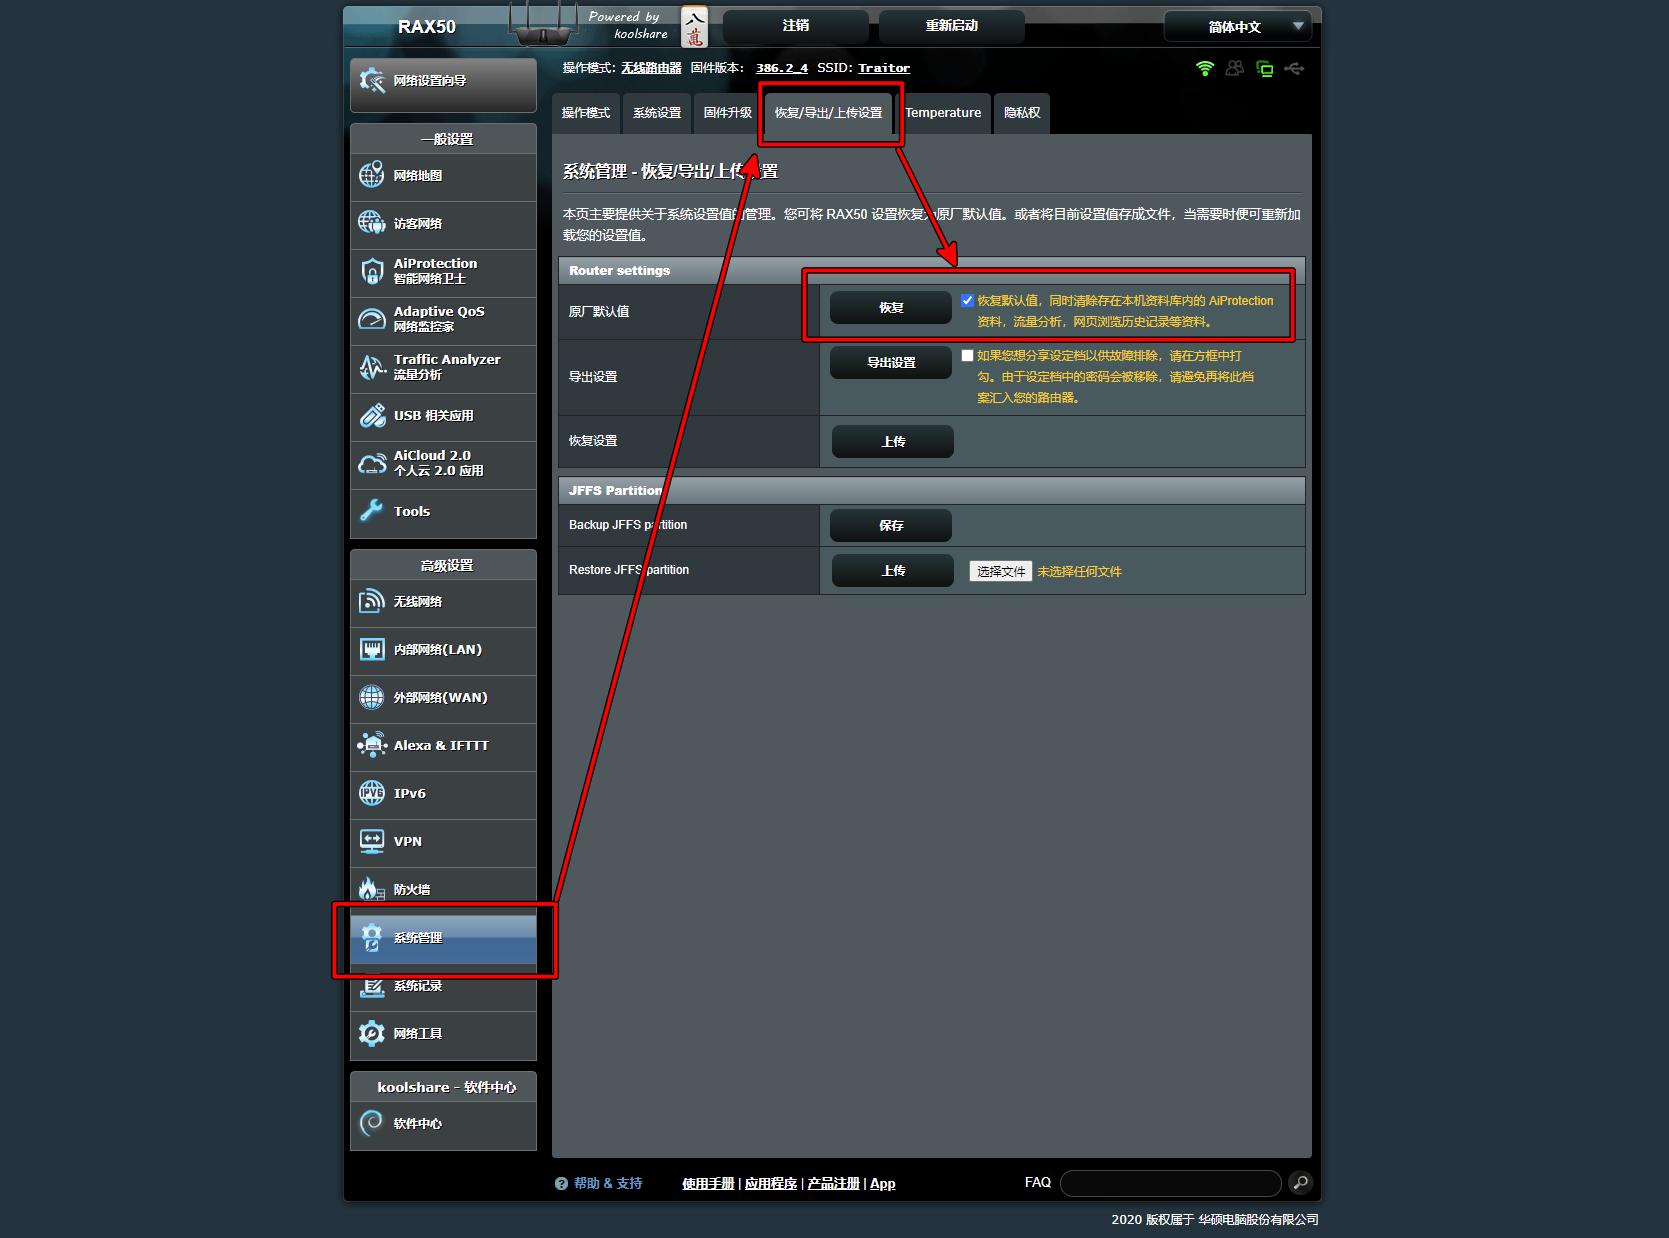Open AiProtection shield lock icon
The width and height of the screenshot is (1669, 1238).
[371, 271]
